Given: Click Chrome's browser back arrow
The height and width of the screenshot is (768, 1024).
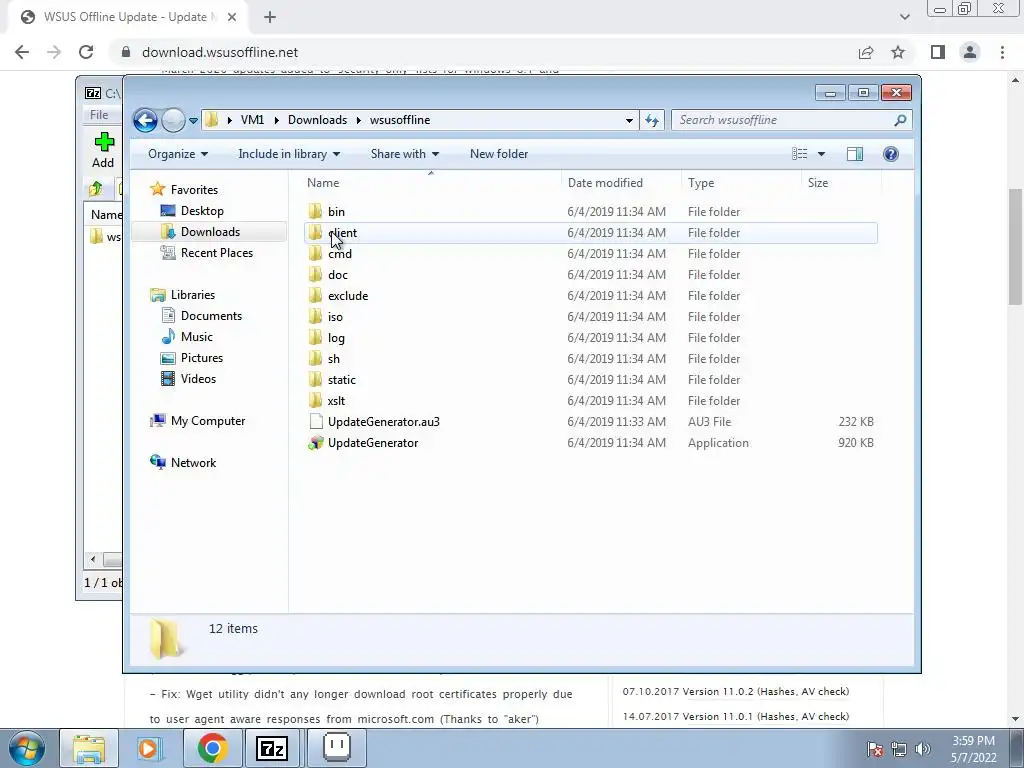Looking at the screenshot, I should coord(22,52).
